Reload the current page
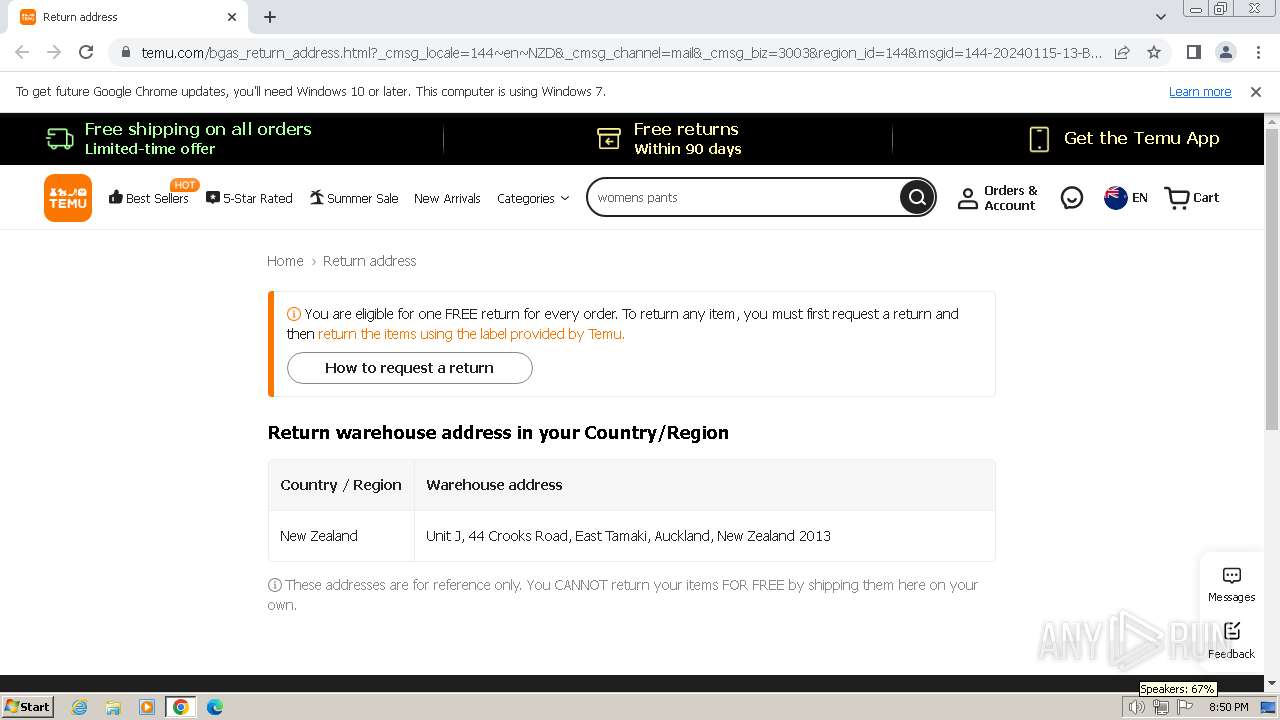The image size is (1280, 720). pyautogui.click(x=86, y=52)
